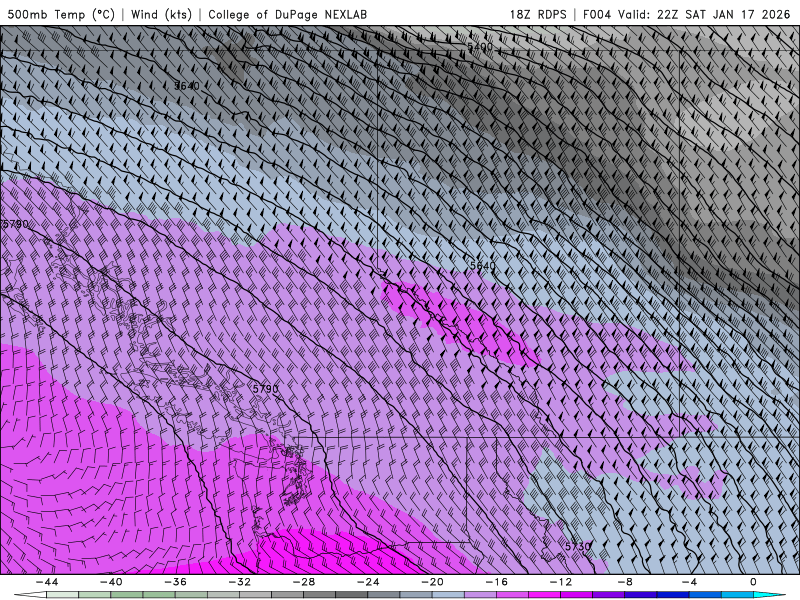
Task: Click the -16 colorbar tick label
Action: 497,582
